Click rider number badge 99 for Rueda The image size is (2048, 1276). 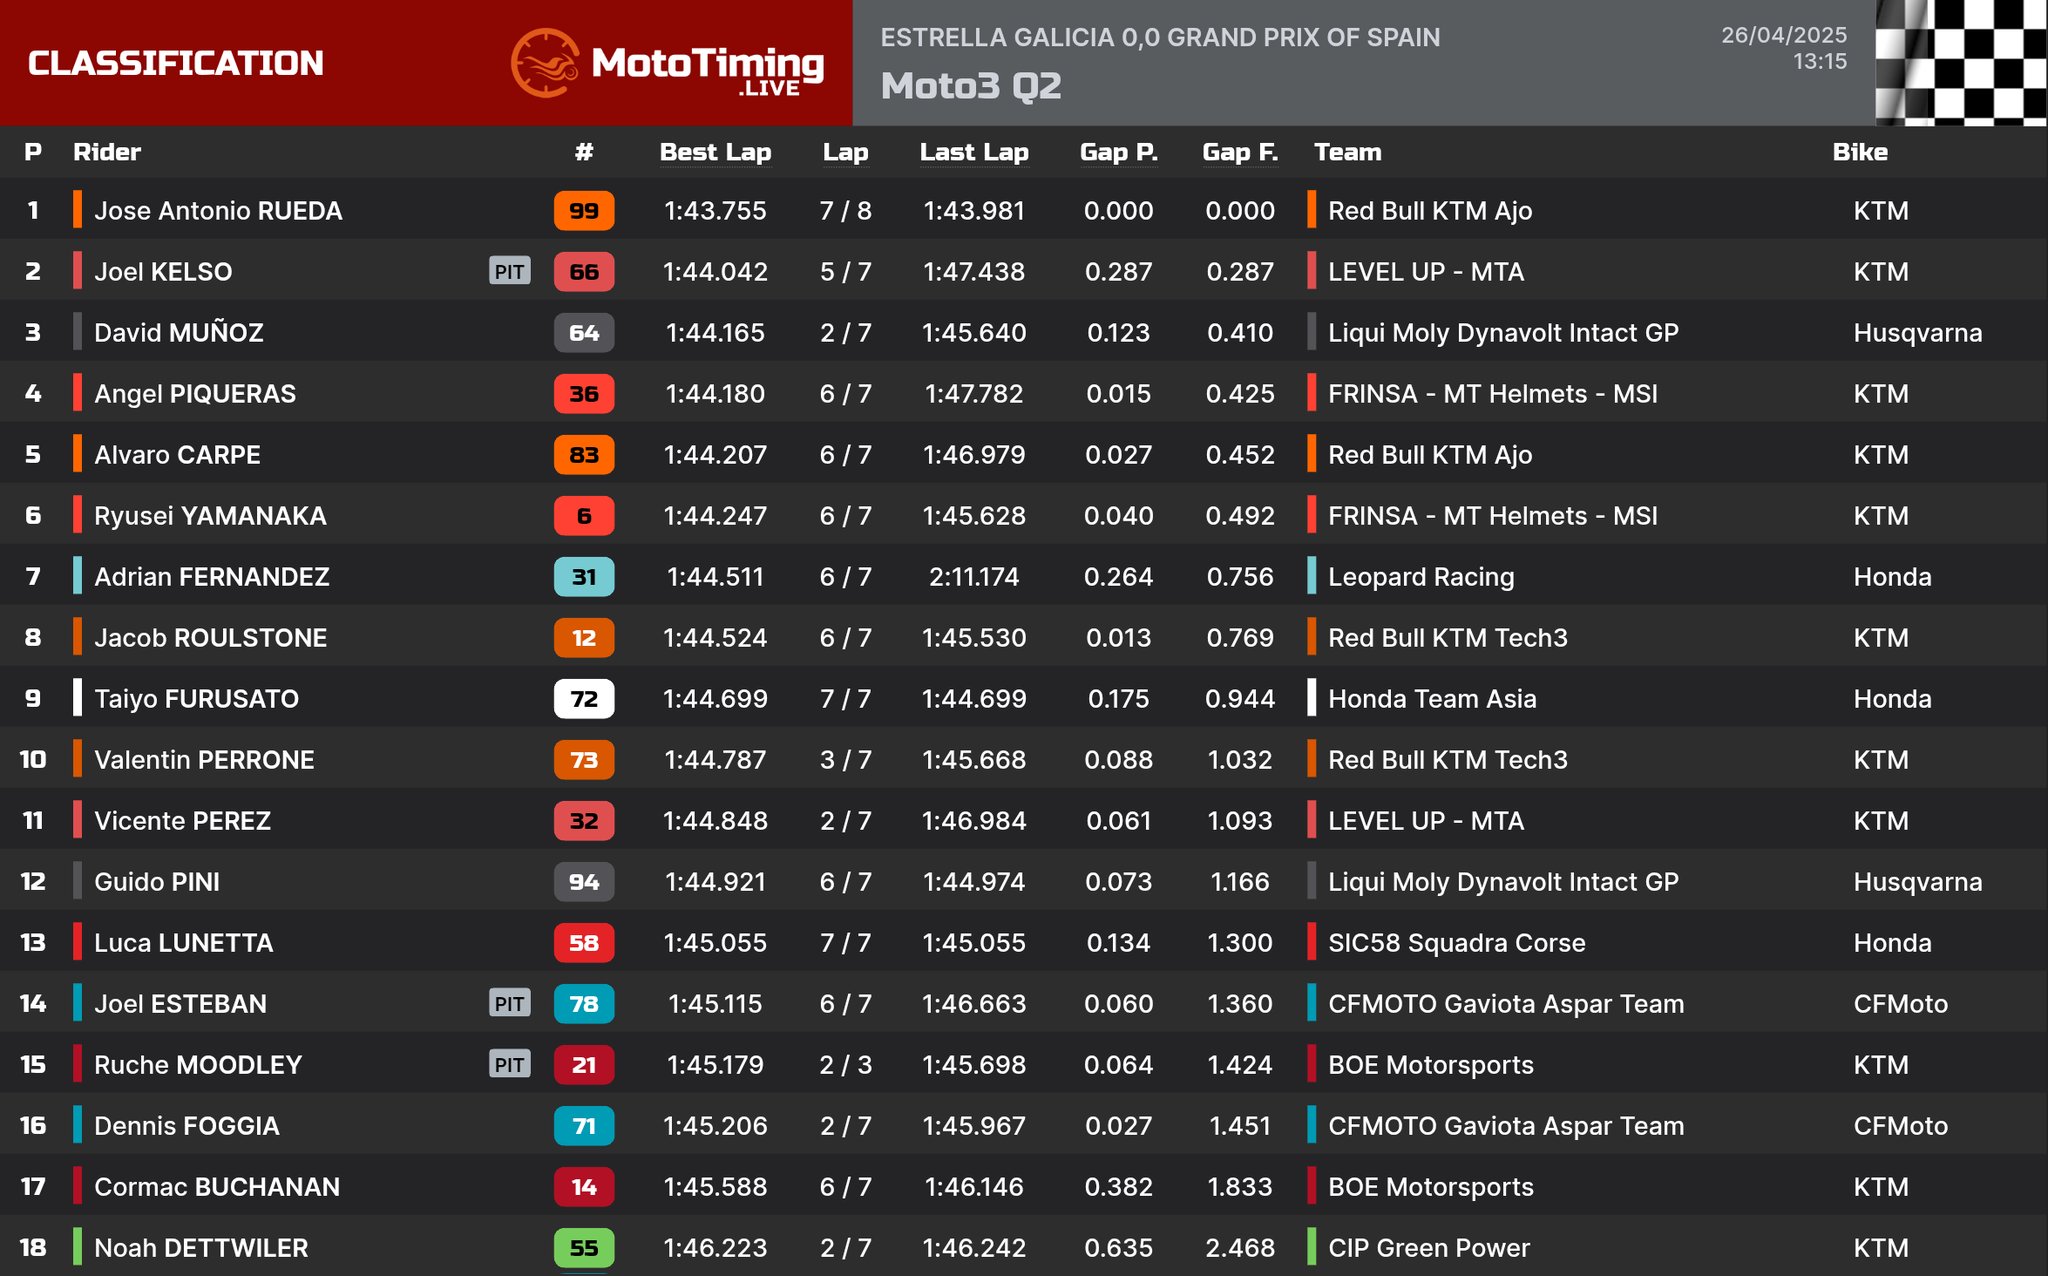(583, 211)
